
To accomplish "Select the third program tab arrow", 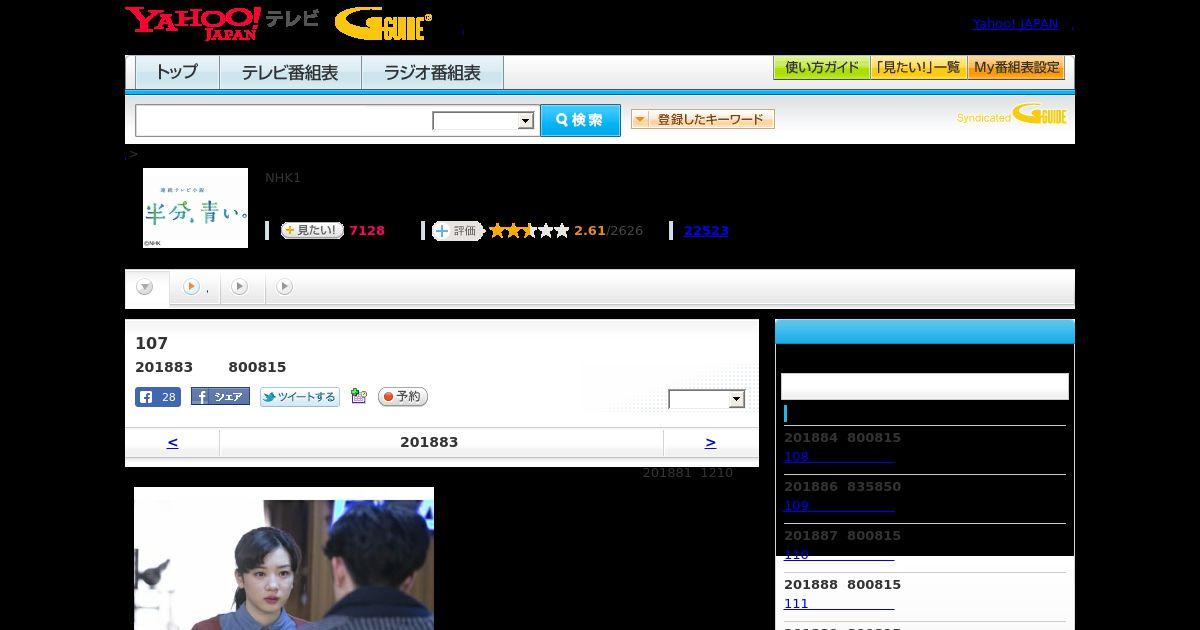I will pyautogui.click(x=240, y=287).
